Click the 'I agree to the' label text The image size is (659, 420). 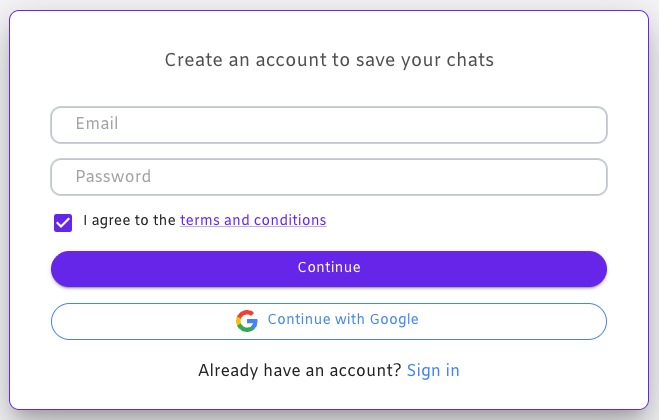click(129, 220)
